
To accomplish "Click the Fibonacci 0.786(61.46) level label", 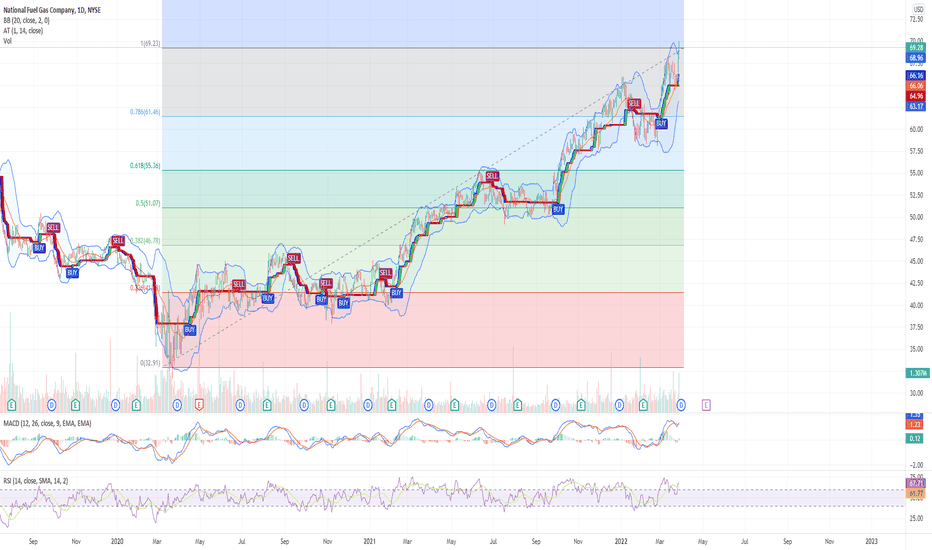I will tap(145, 112).
